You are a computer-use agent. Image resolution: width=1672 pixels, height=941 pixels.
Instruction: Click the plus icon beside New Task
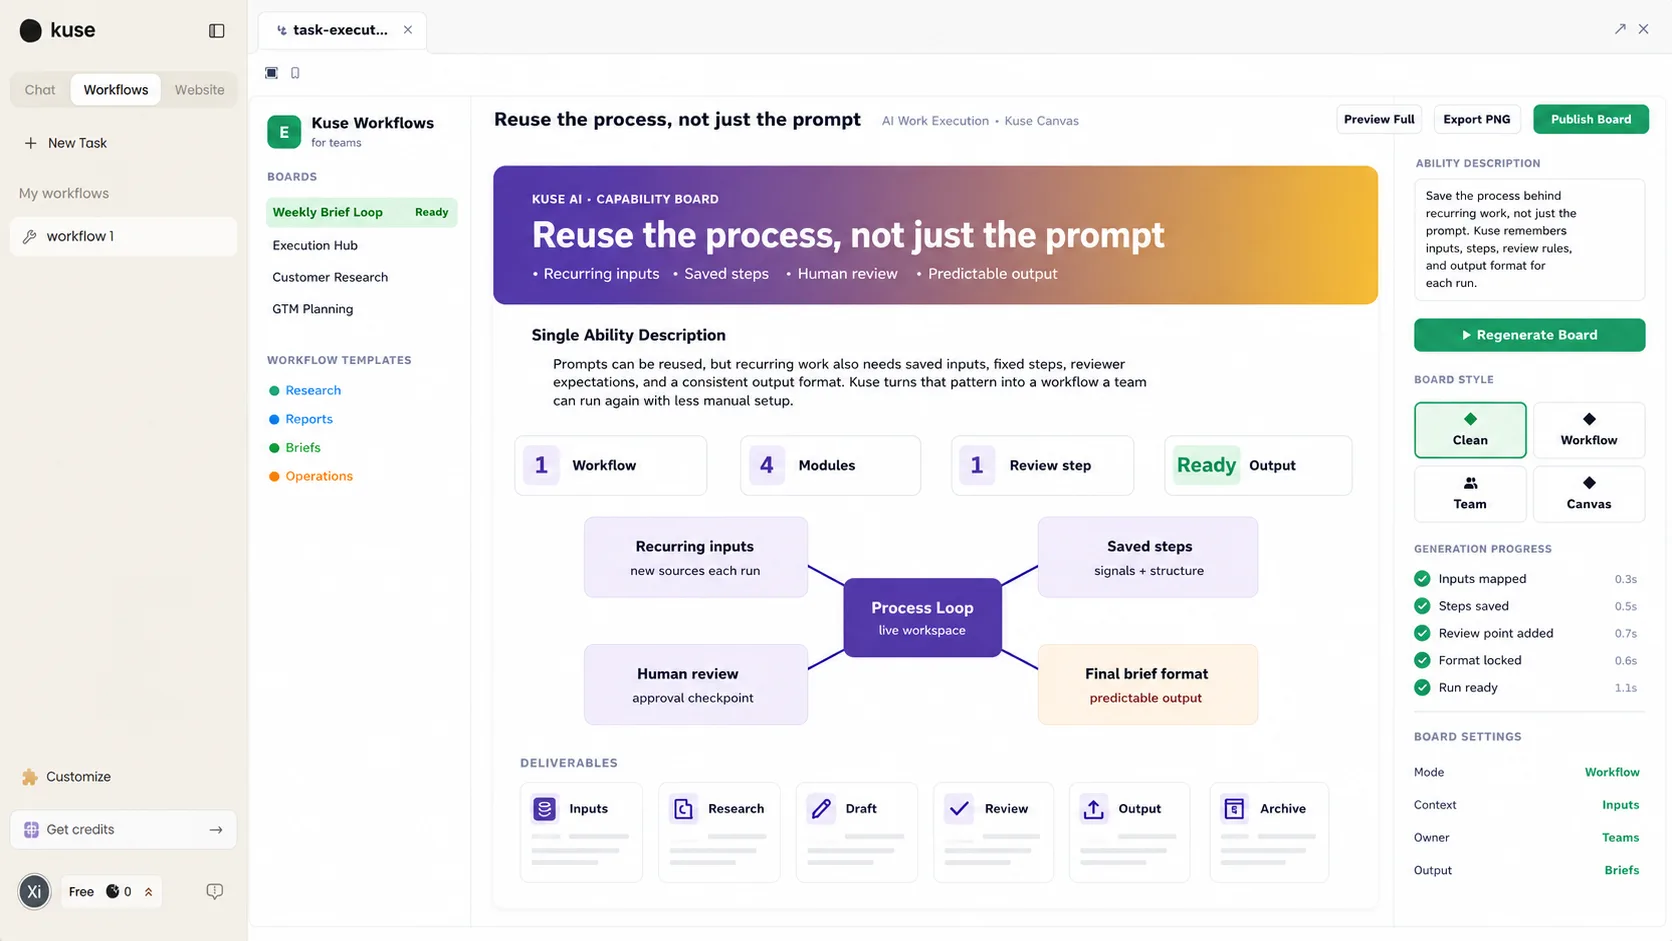[31, 143]
